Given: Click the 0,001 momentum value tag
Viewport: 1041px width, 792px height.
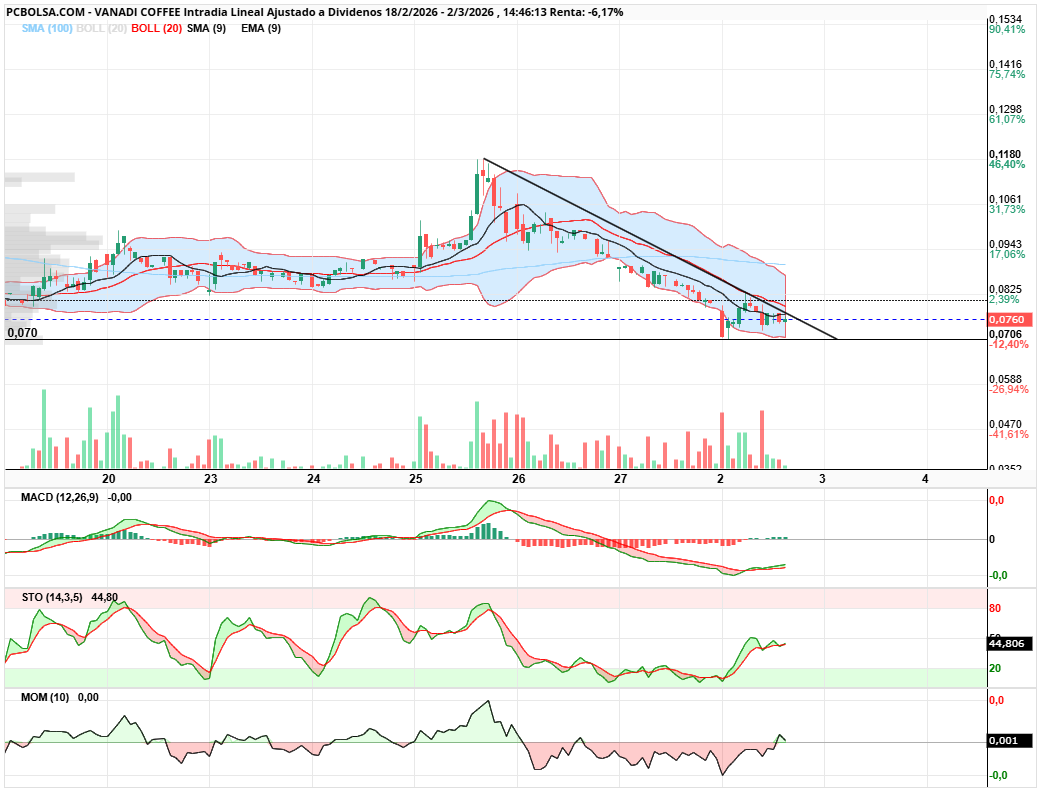Looking at the screenshot, I should point(1003,741).
